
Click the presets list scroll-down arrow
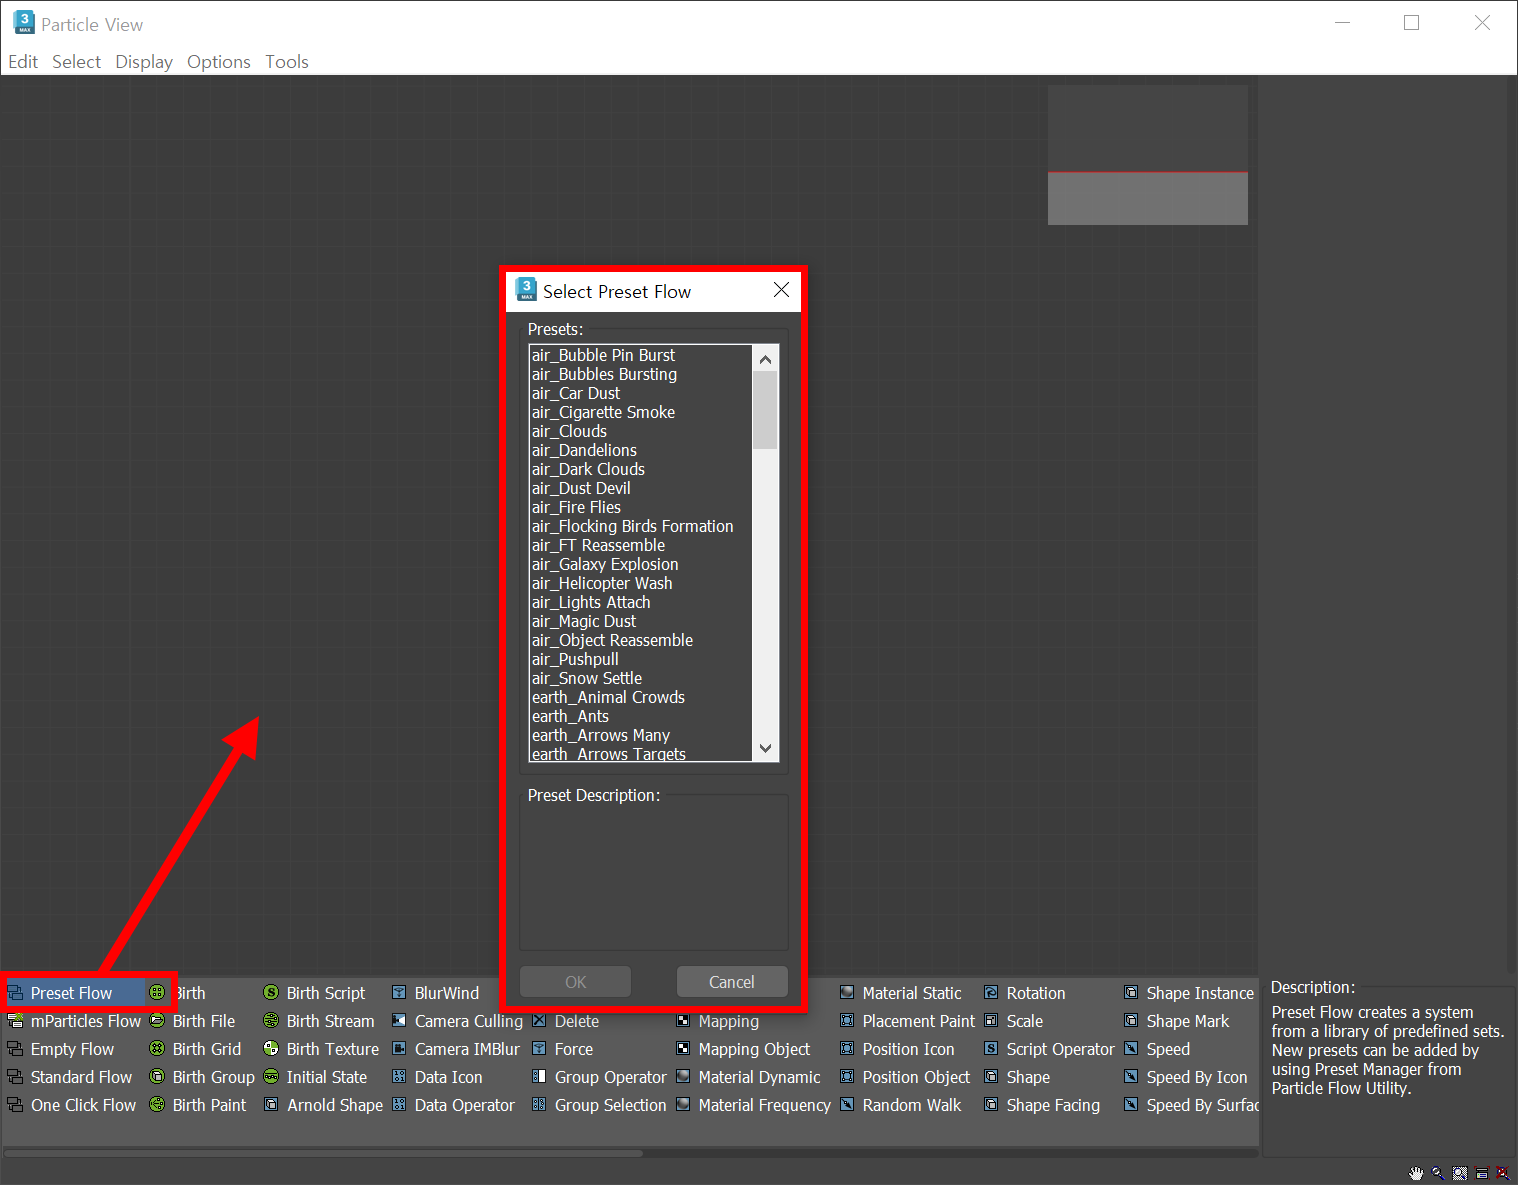pyautogui.click(x=765, y=748)
